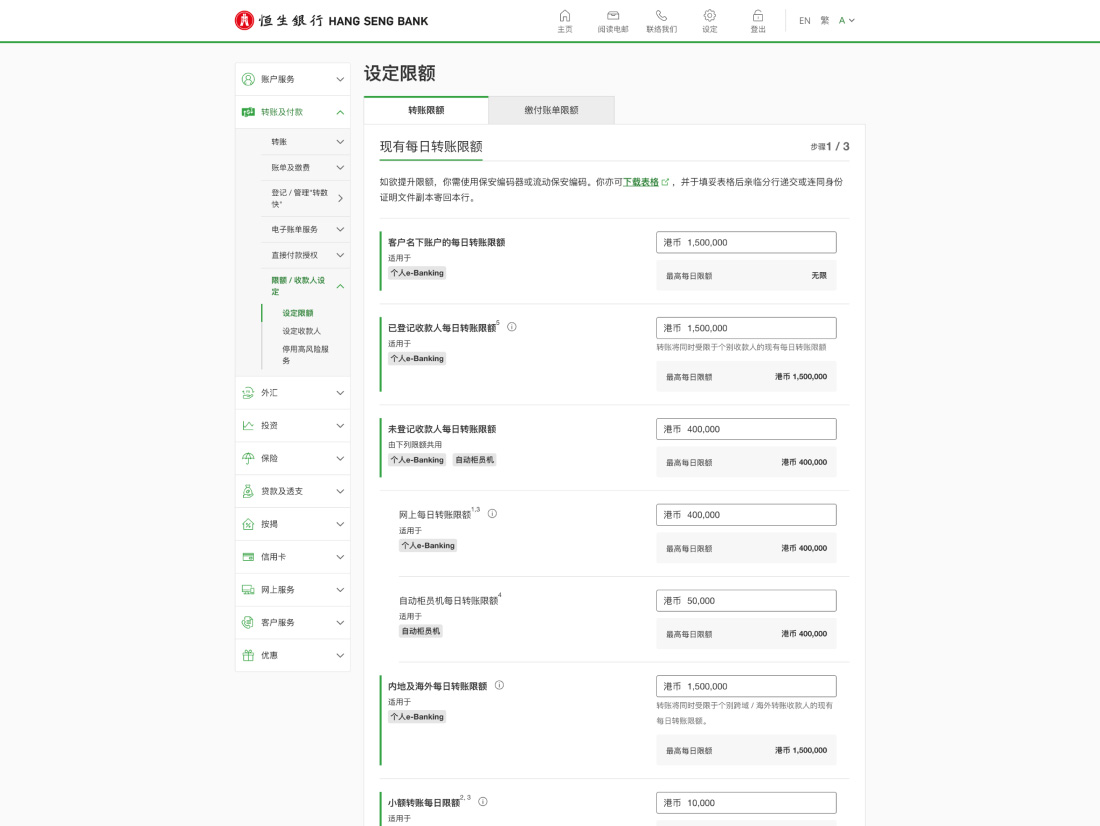The height and width of the screenshot is (826, 1100).
Task: Open 设定收款人 in the sidebar
Action: tap(301, 331)
